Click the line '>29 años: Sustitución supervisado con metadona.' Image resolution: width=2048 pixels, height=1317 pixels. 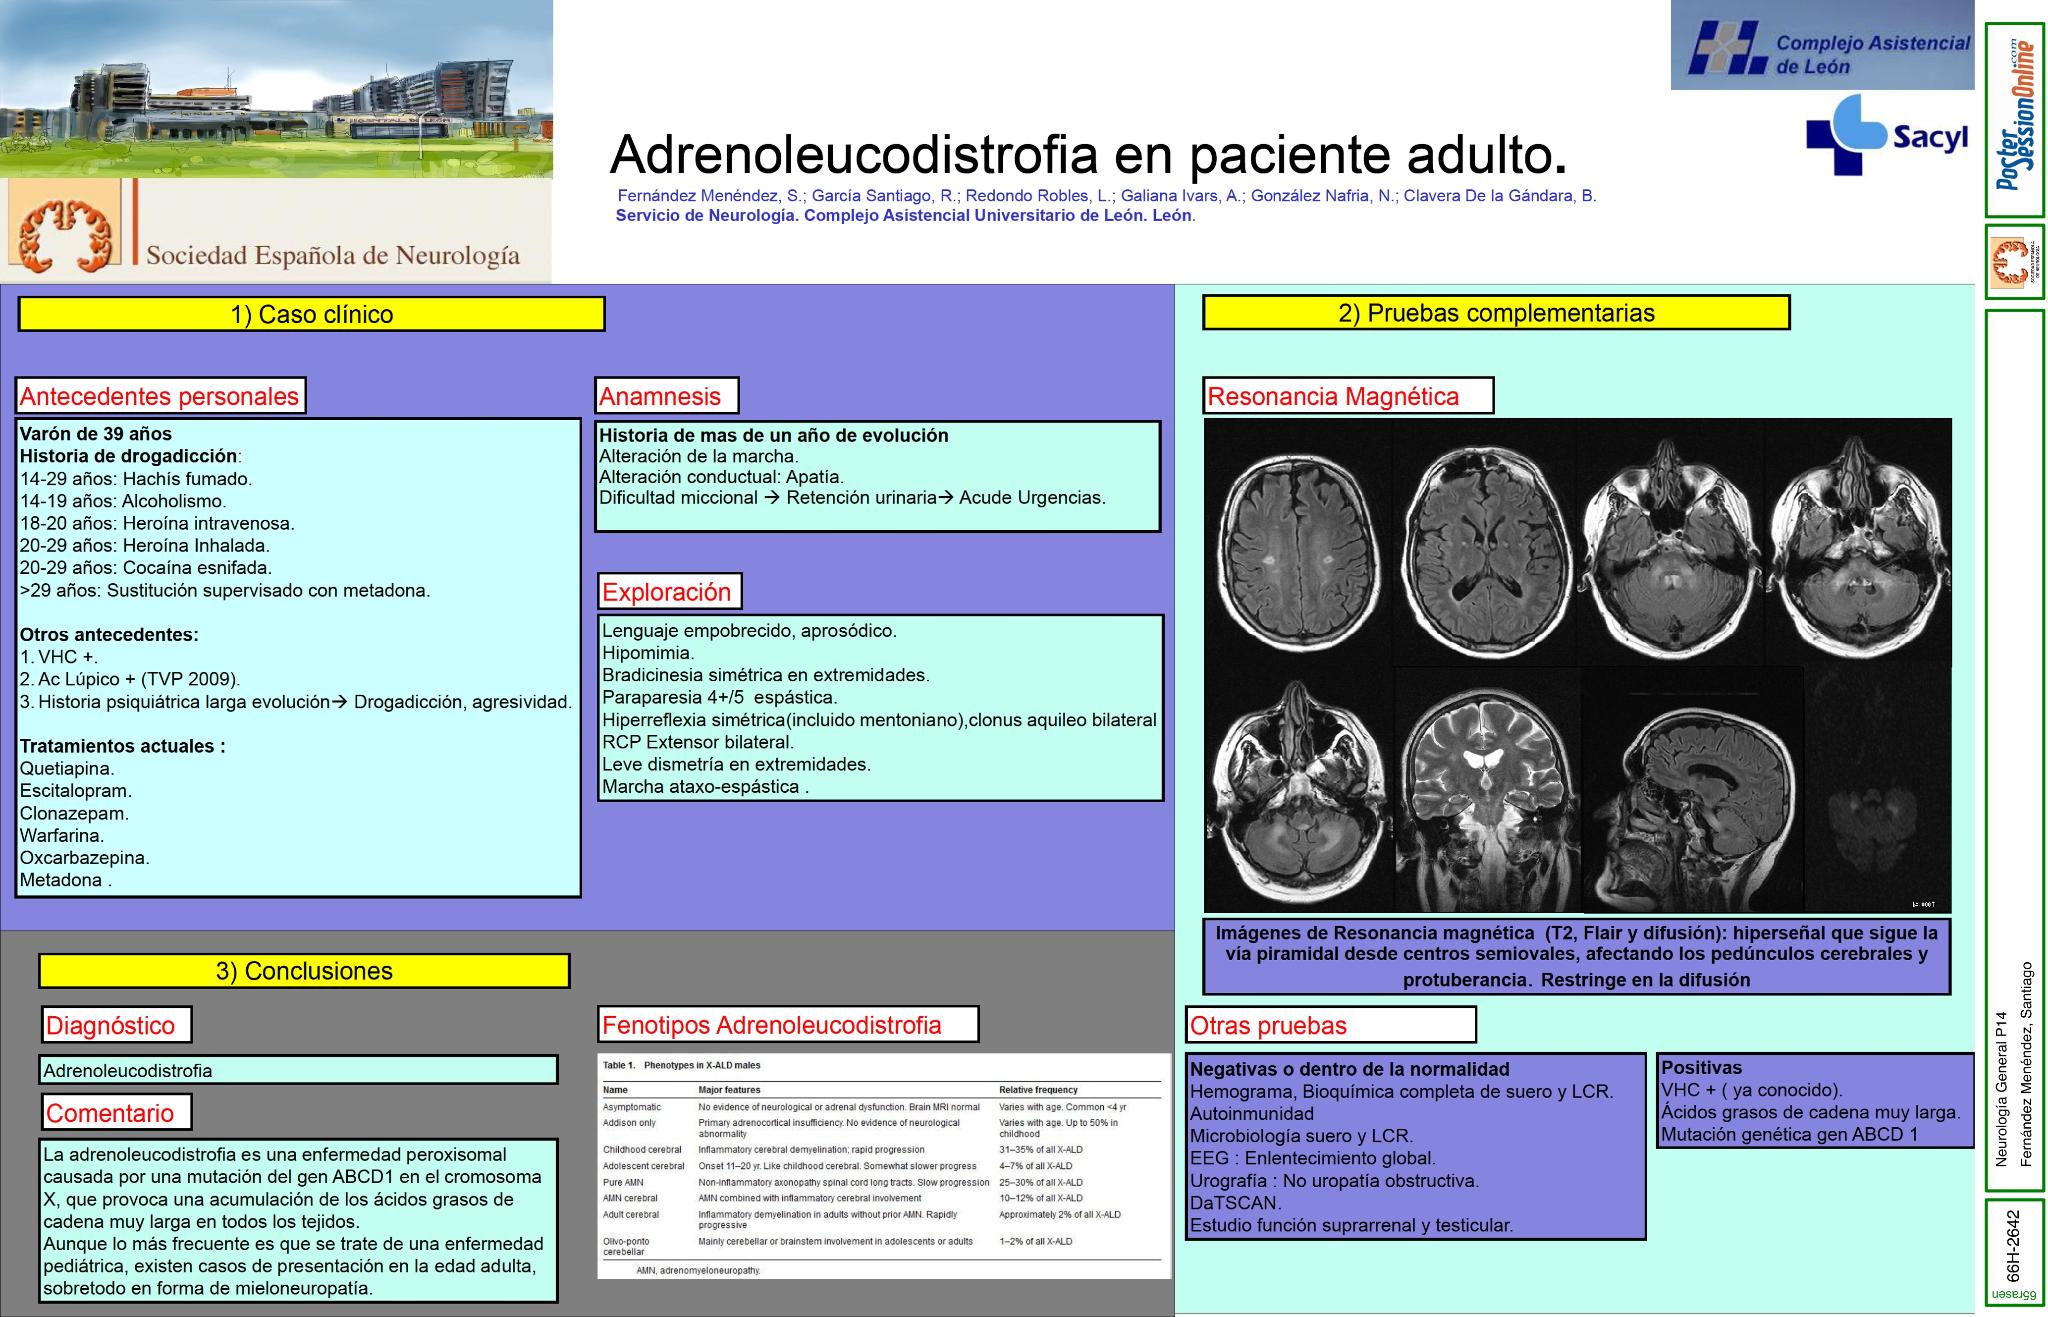coord(225,590)
